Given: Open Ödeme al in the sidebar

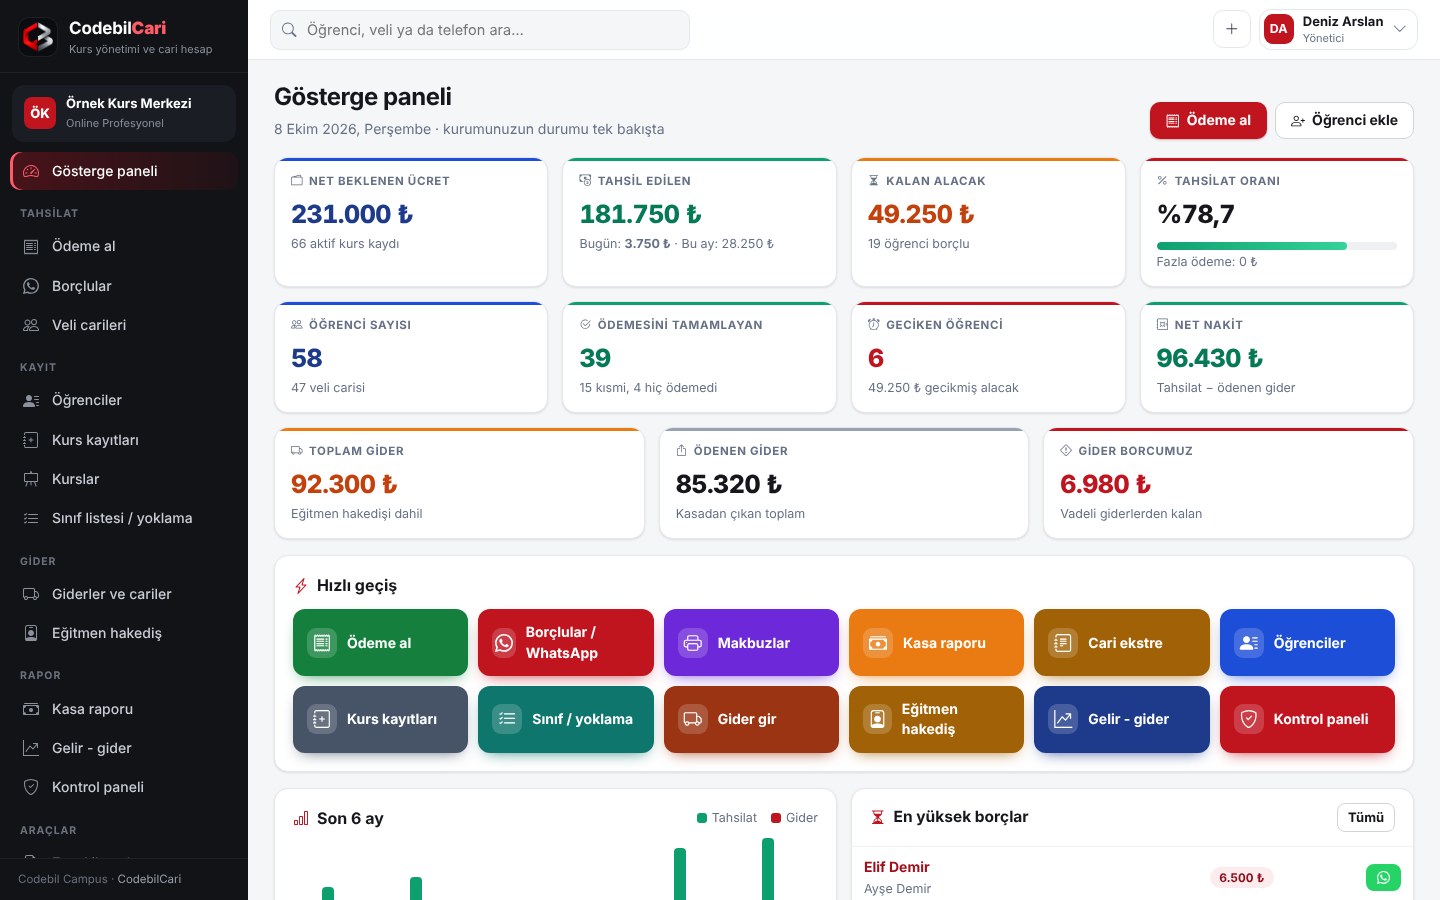Looking at the screenshot, I should (124, 246).
